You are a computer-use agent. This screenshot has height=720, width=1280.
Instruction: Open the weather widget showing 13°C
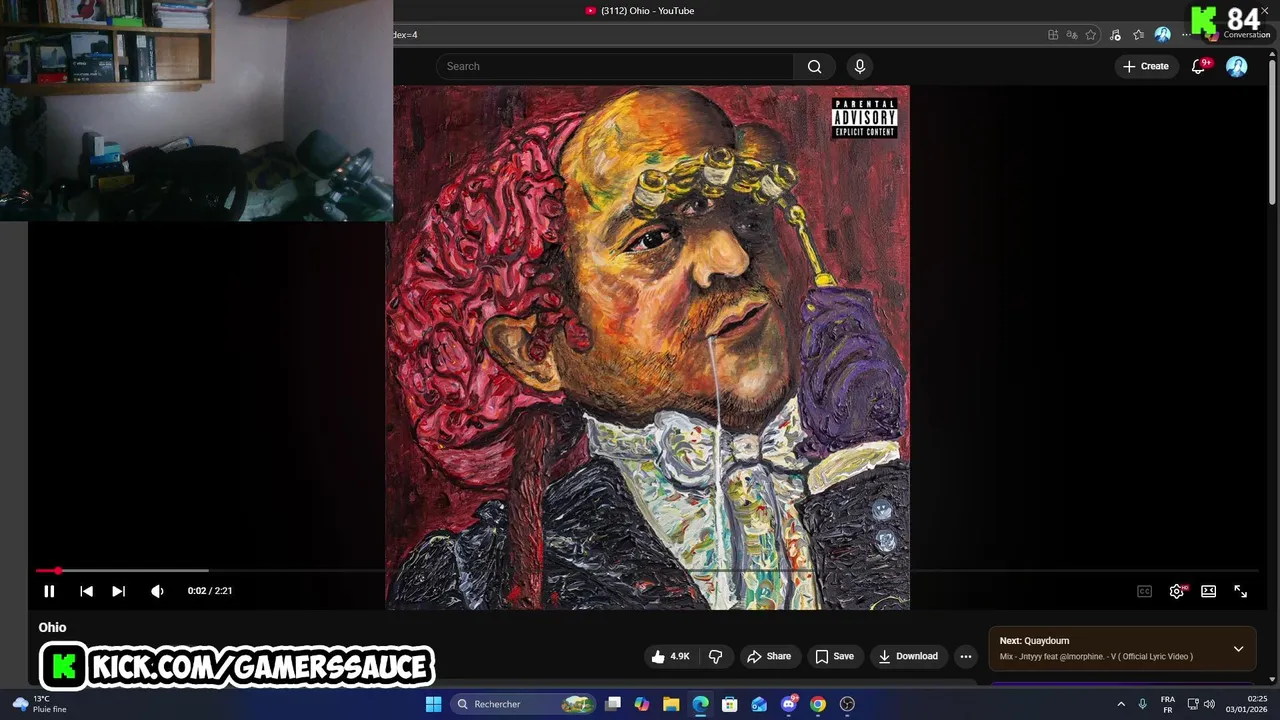click(40, 704)
